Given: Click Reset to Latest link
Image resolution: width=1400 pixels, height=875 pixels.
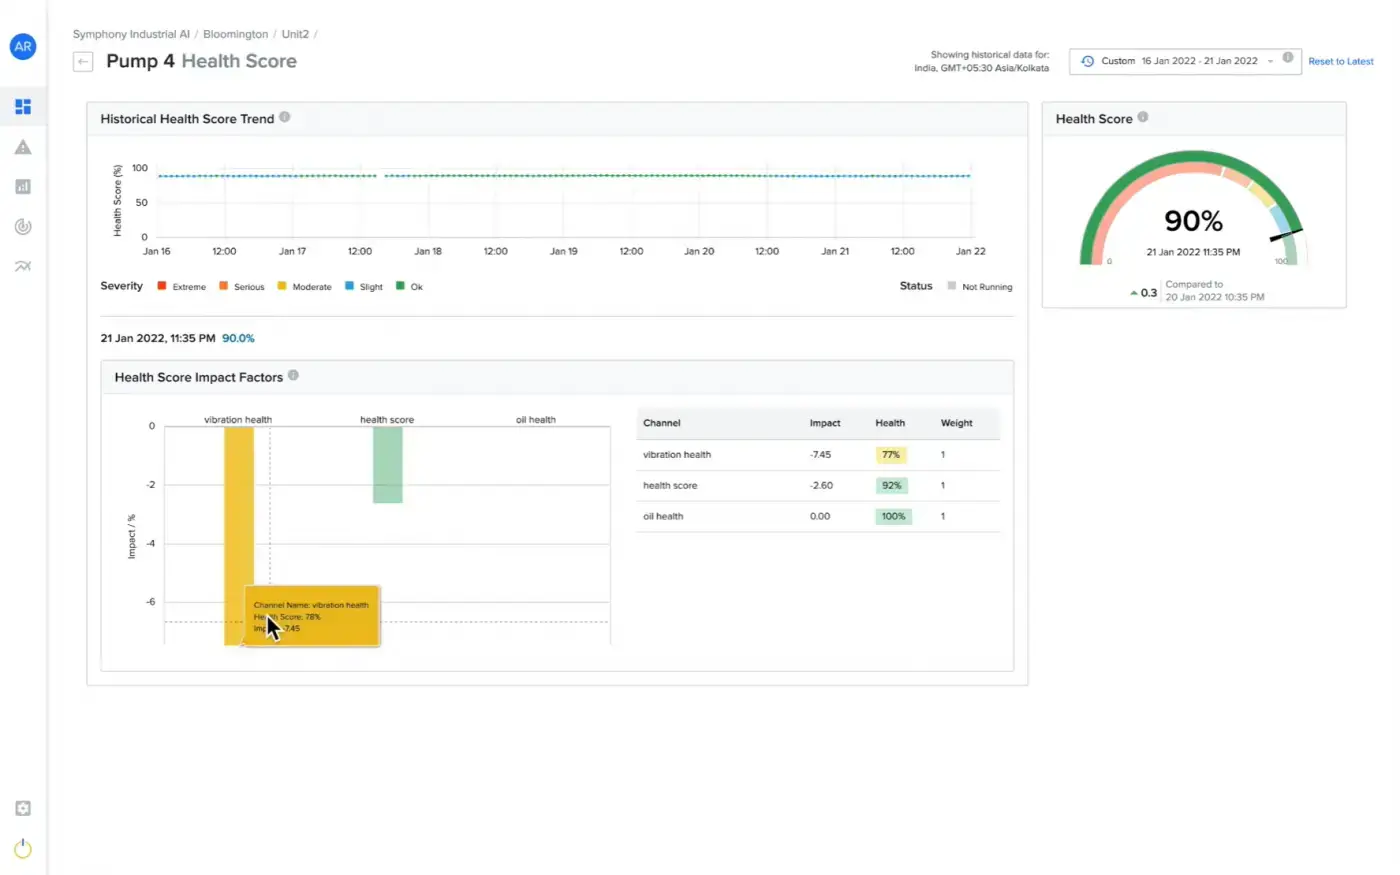Looking at the screenshot, I should [1340, 62].
